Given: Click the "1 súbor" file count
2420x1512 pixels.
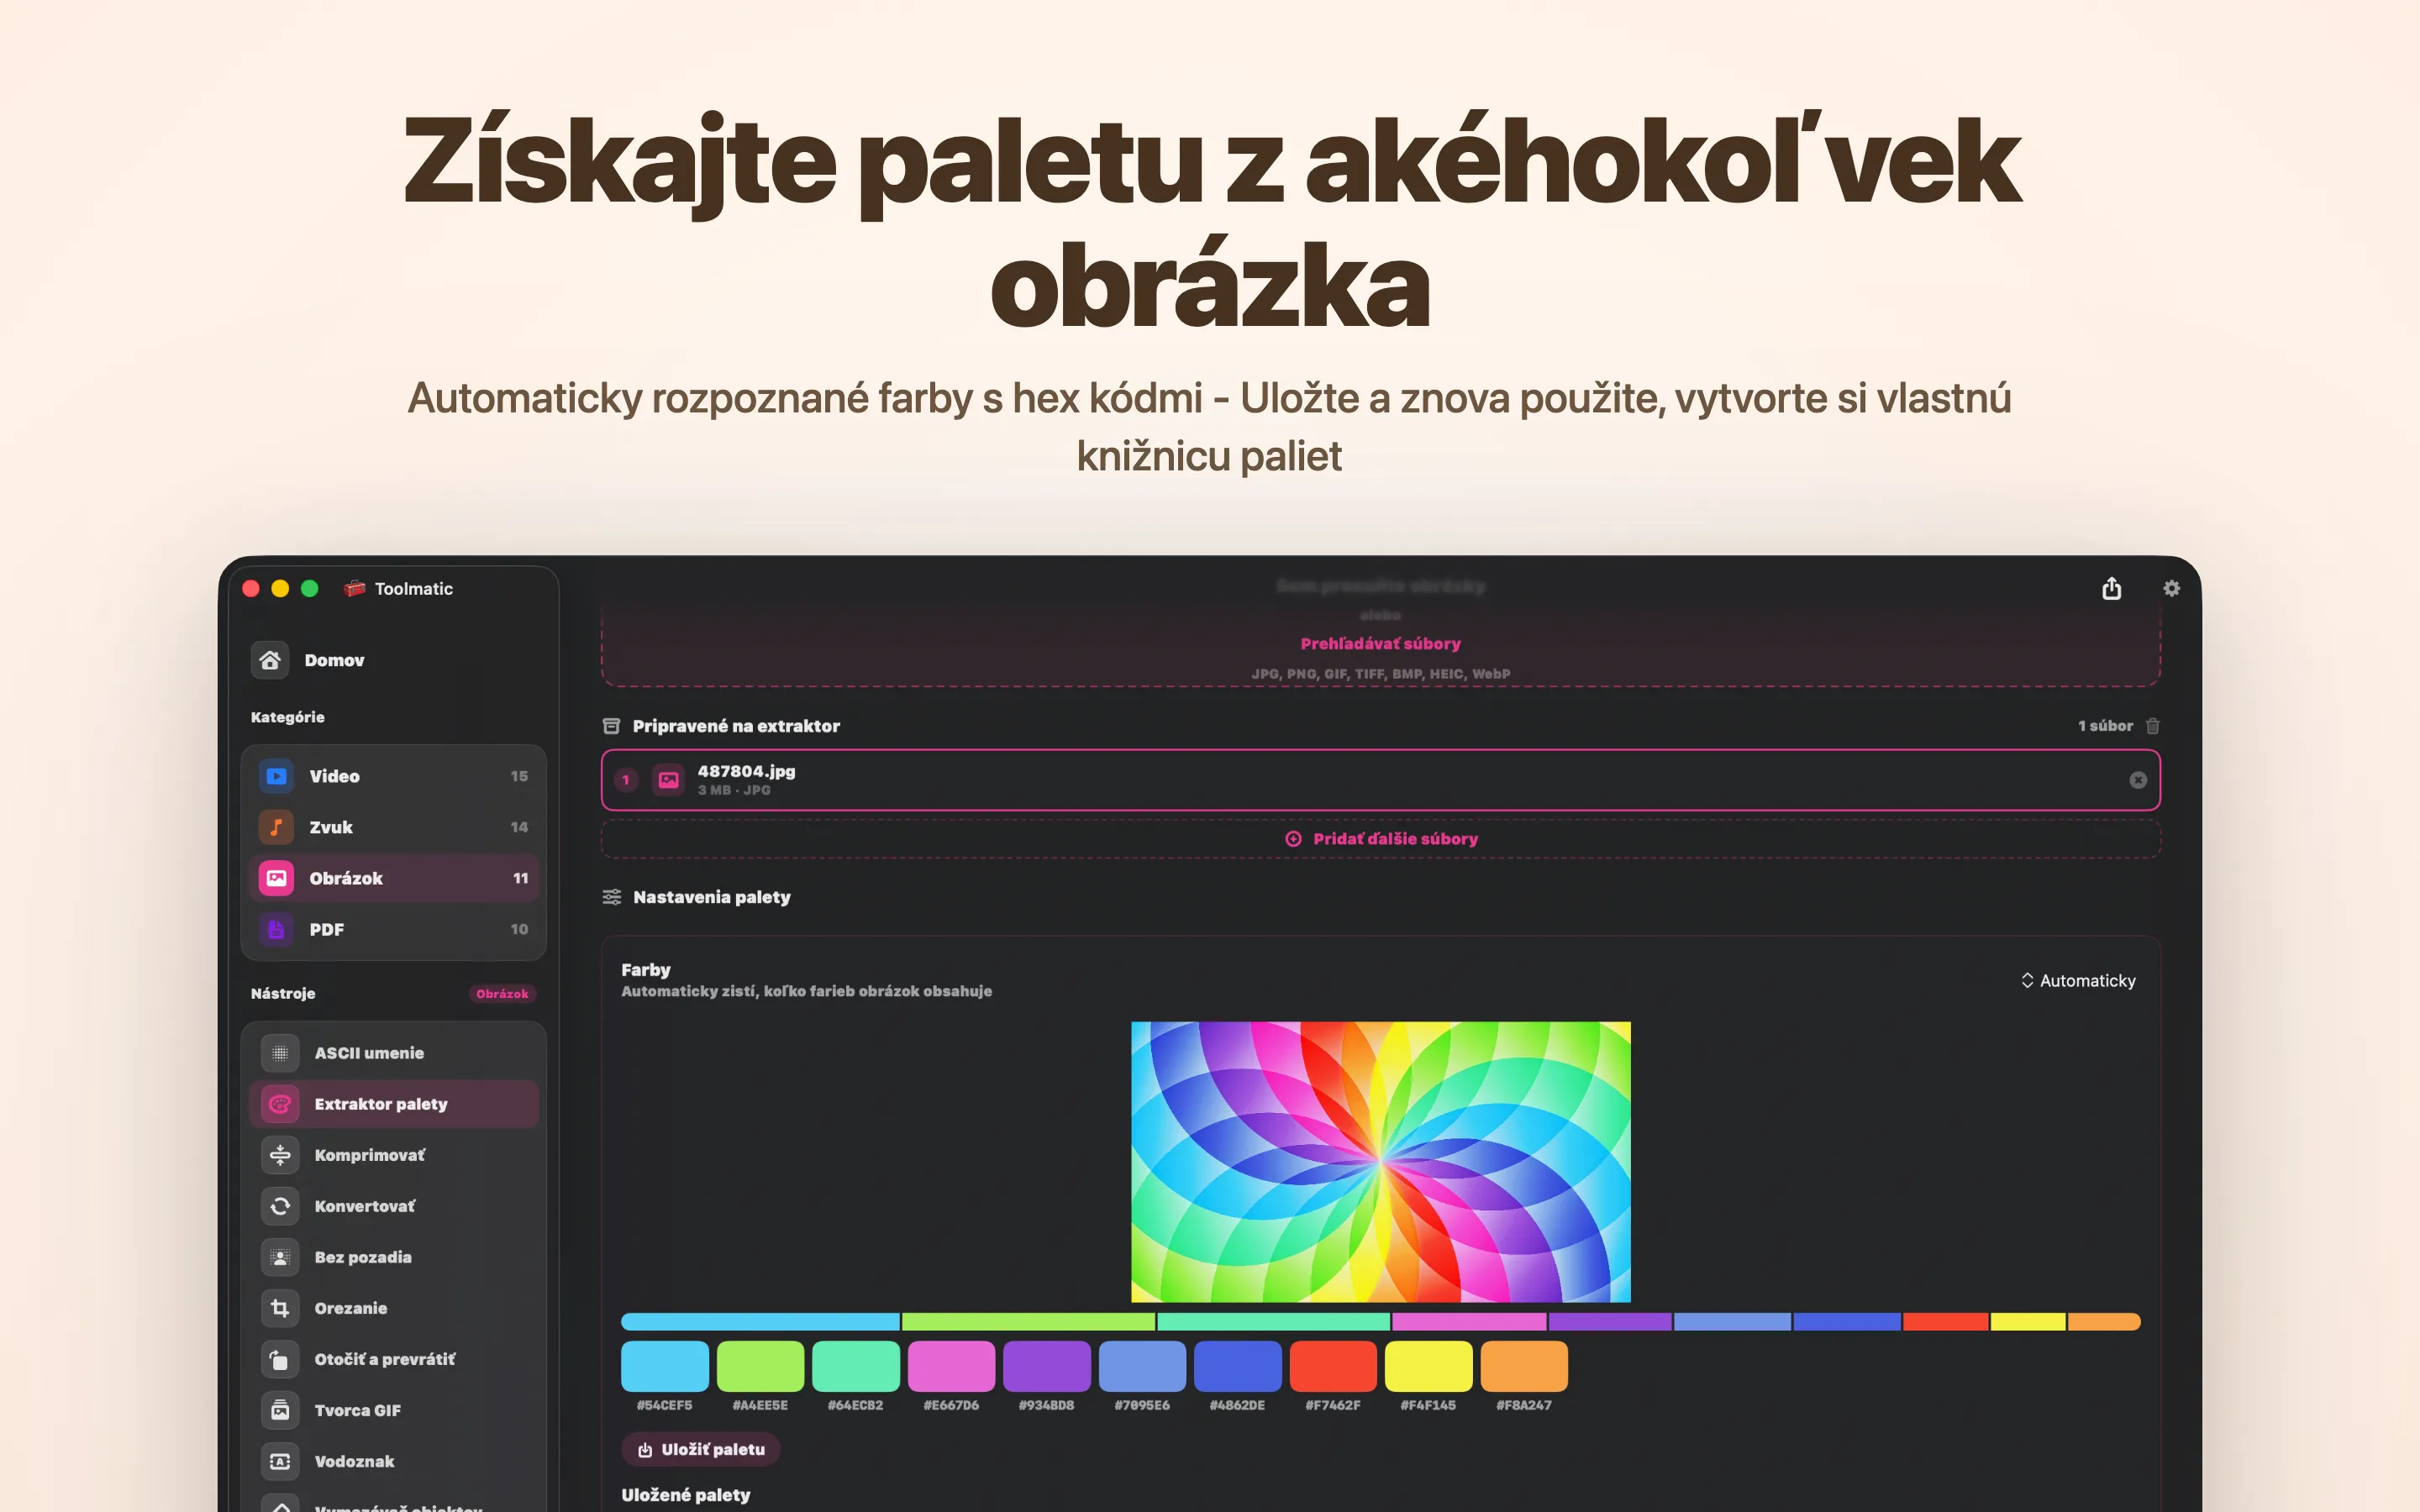Looking at the screenshot, I should tap(2105, 726).
